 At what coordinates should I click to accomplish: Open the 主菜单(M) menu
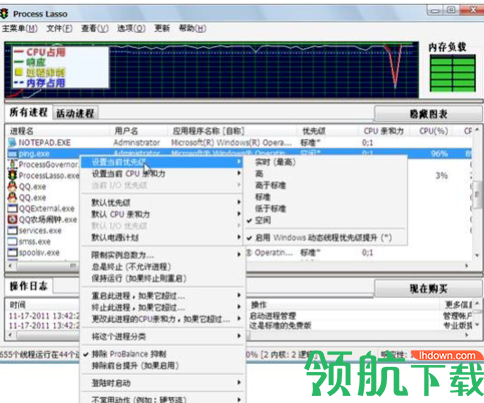click(x=20, y=29)
